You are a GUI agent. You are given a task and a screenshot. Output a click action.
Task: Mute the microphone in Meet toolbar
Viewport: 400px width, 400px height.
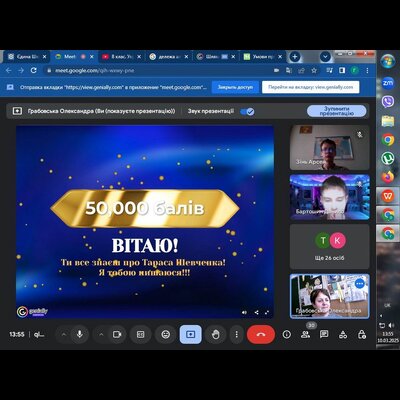click(x=79, y=334)
